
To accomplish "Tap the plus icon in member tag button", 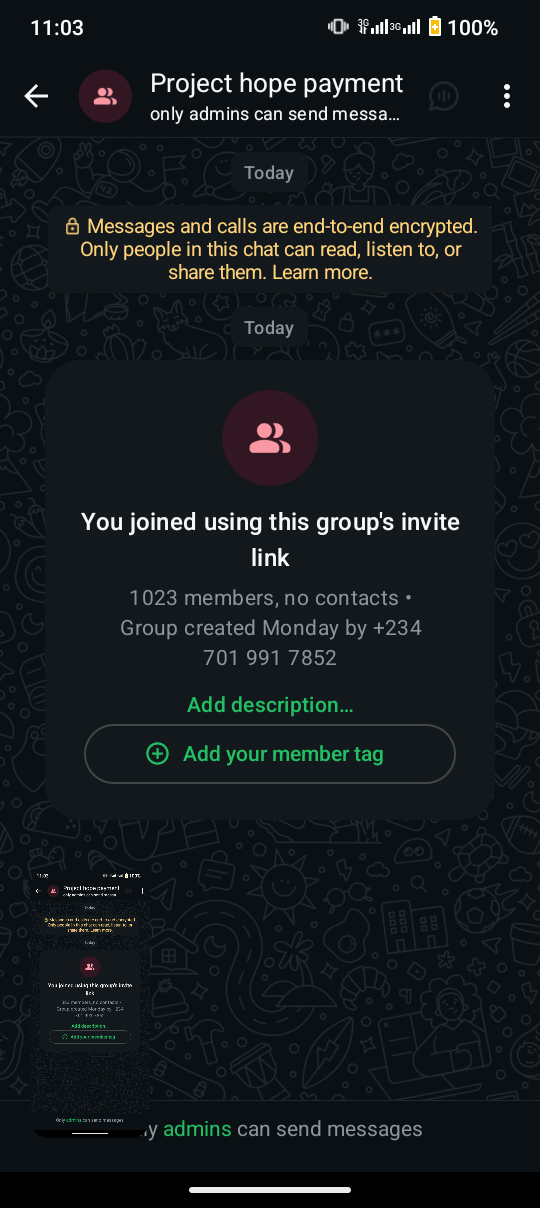I will 158,754.
